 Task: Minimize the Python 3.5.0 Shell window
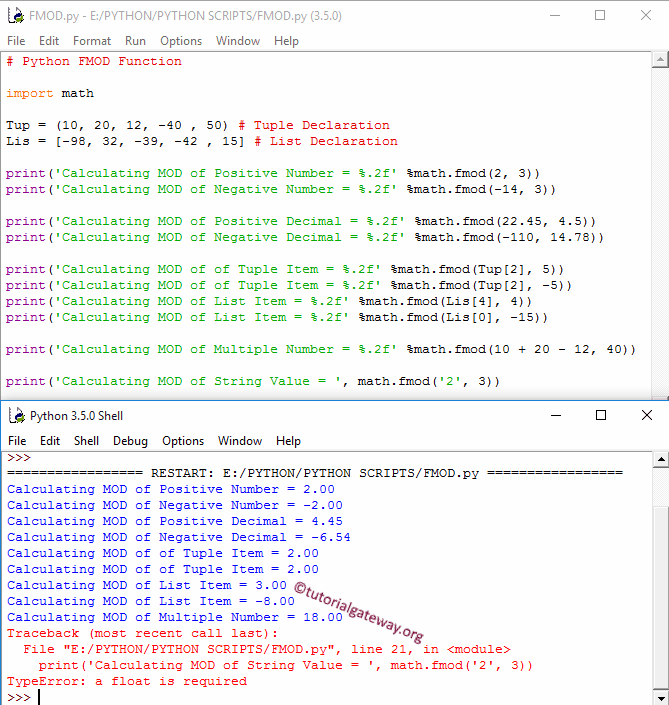point(556,415)
